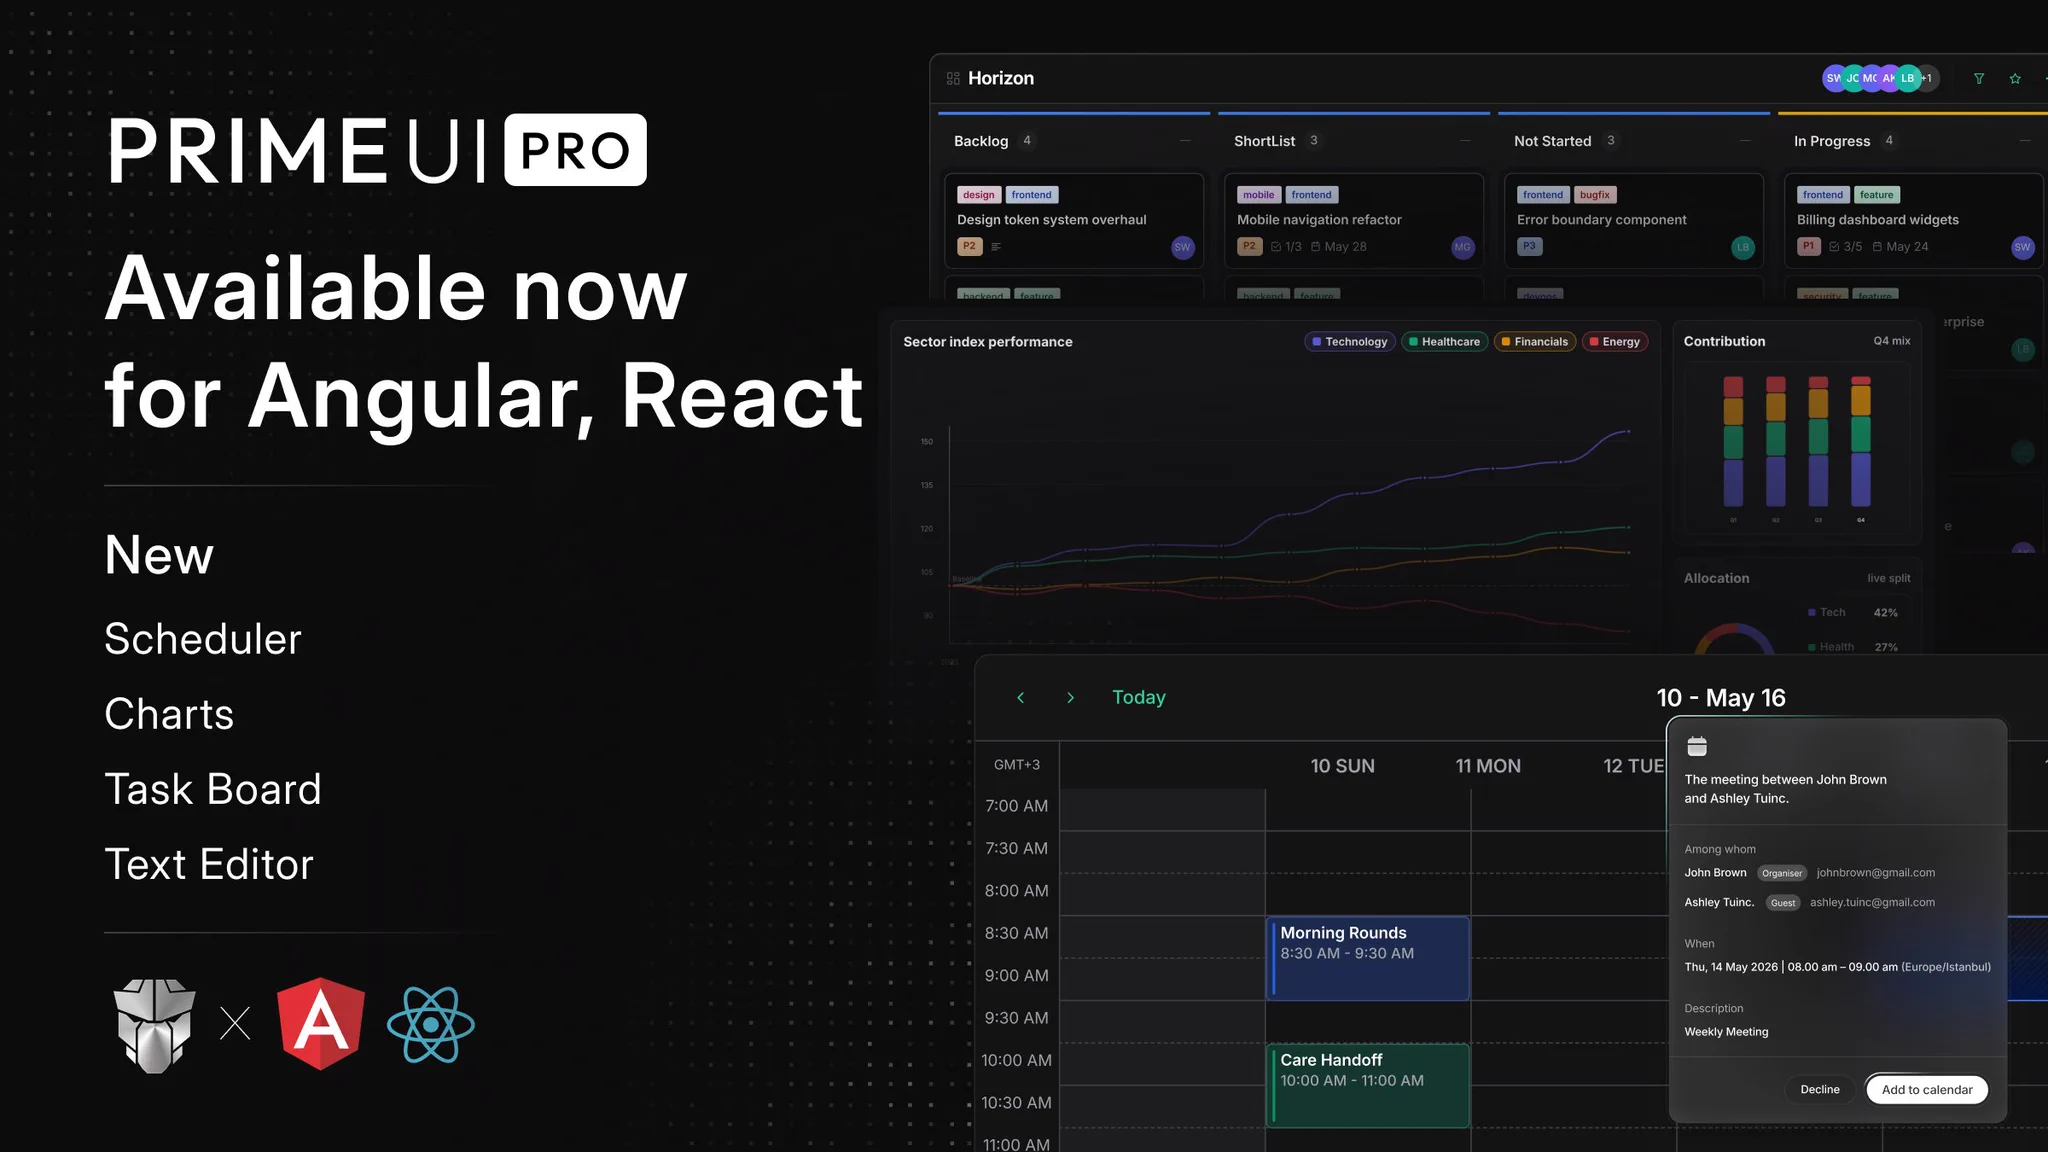Click the Backlog column title
2048x1152 pixels.
click(x=981, y=141)
